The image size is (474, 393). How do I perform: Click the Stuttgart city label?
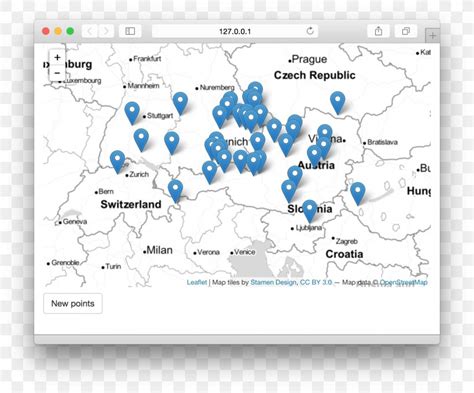pyautogui.click(x=159, y=116)
